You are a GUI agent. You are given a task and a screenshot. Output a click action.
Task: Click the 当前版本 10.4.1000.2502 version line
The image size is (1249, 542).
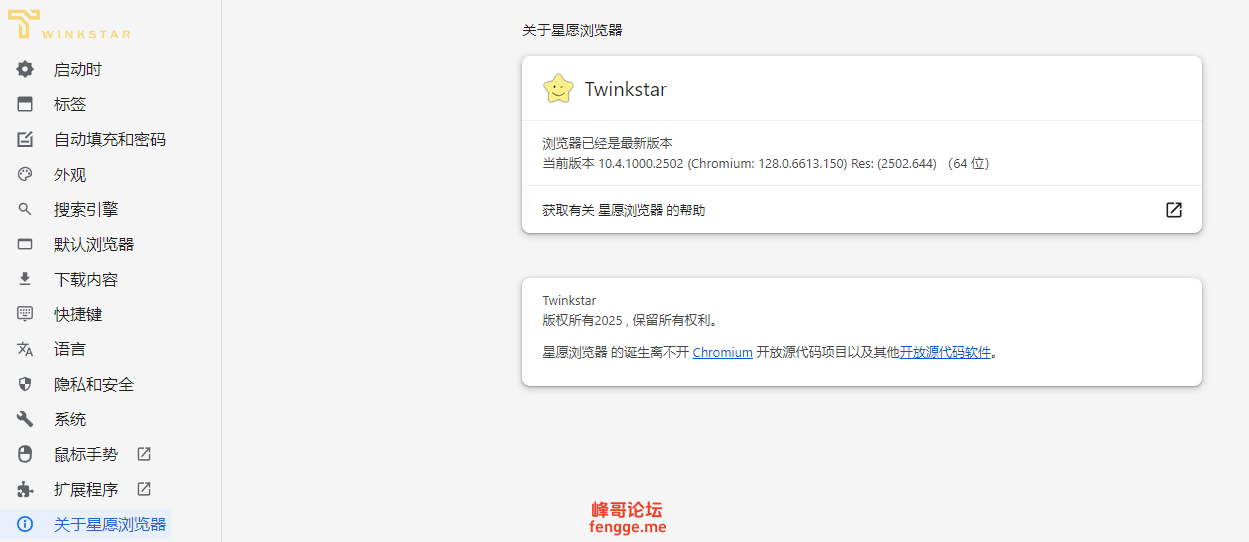pos(766,163)
